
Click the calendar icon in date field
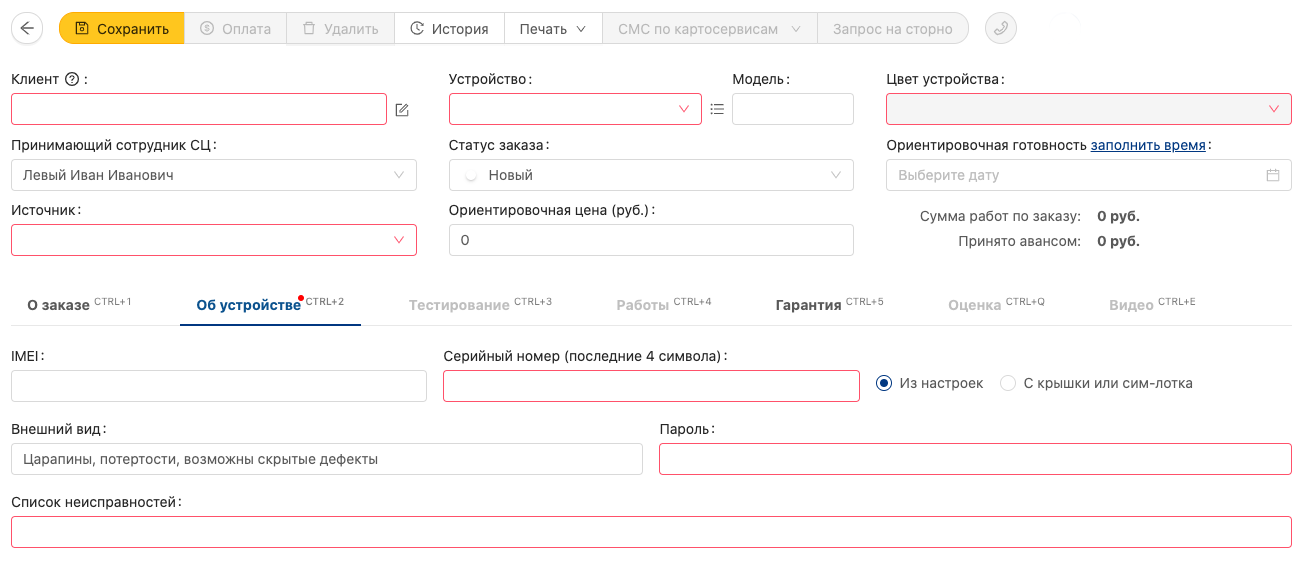(1273, 175)
